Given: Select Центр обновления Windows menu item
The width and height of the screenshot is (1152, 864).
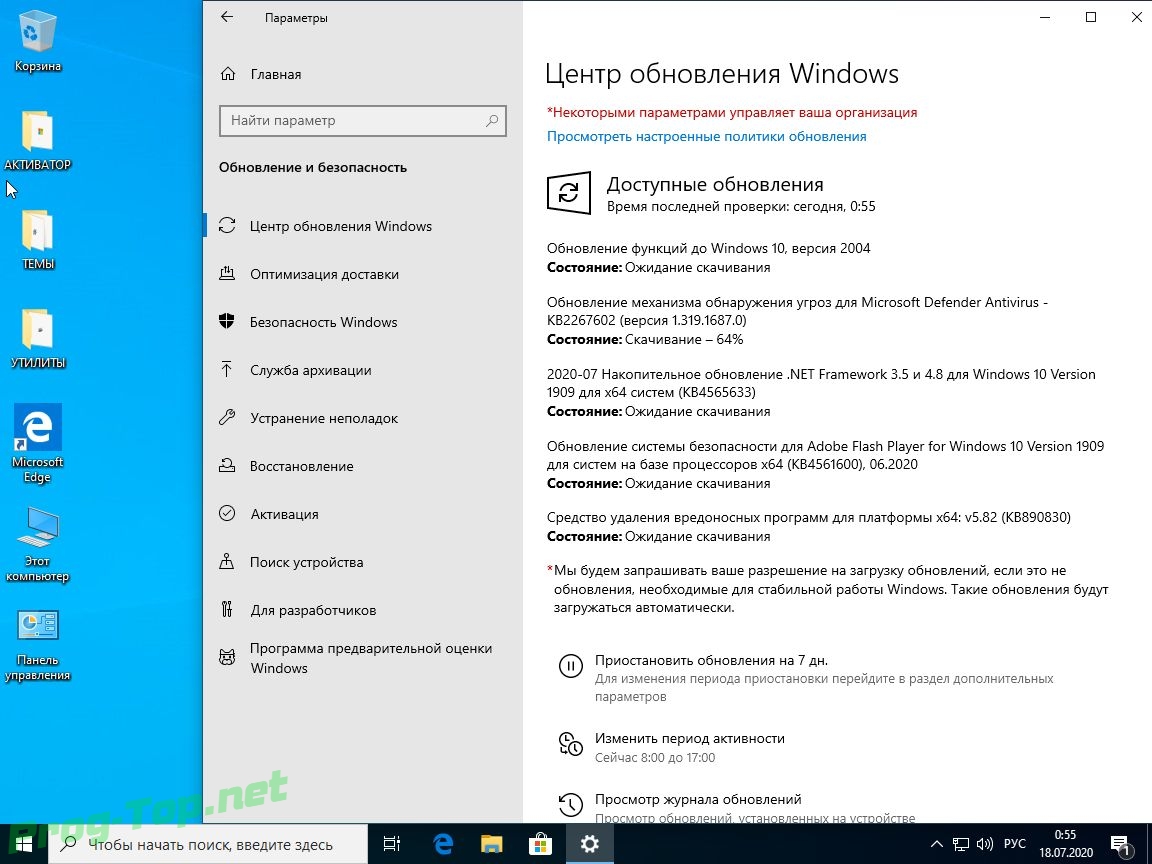Looking at the screenshot, I should click(362, 226).
